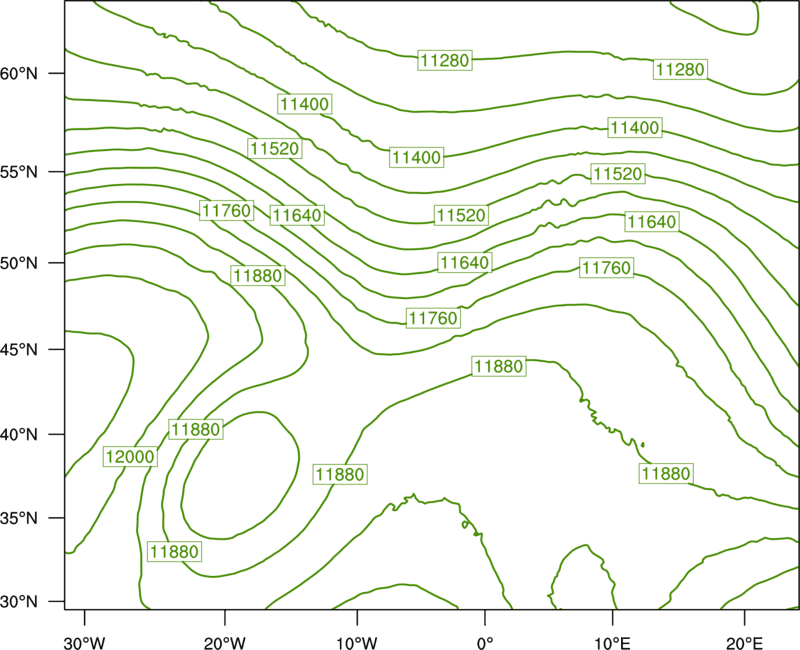Click the 35°N latitude axis label

pyautogui.click(x=19, y=518)
